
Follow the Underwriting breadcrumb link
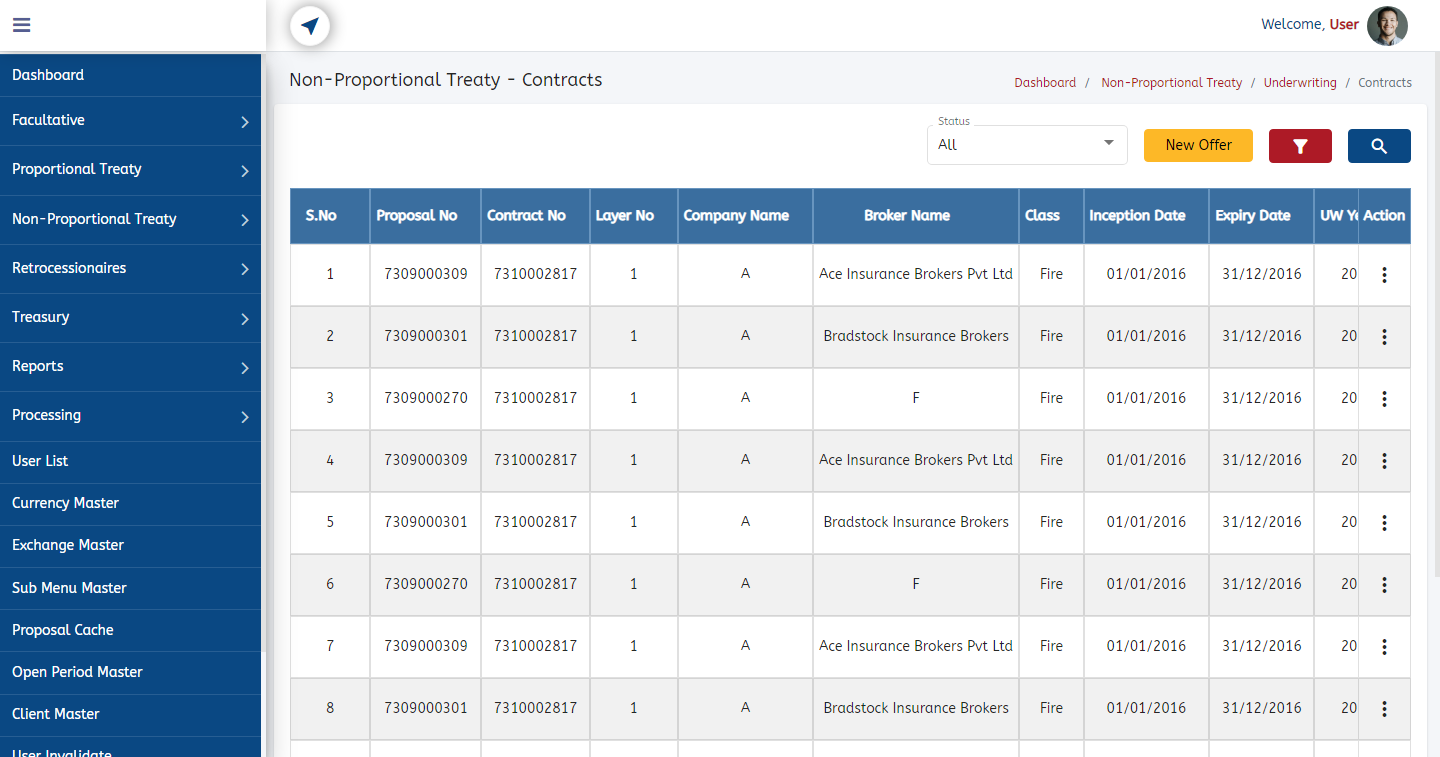(x=1300, y=83)
